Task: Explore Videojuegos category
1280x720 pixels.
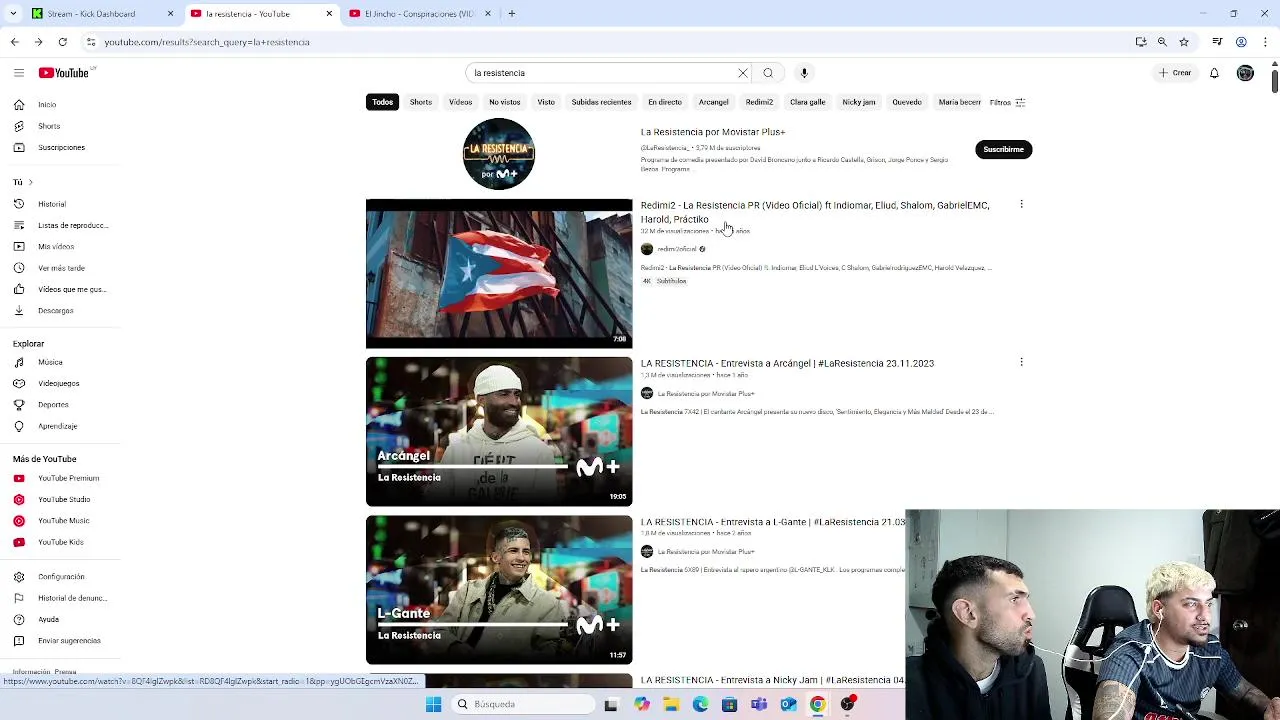Action: pos(58,384)
